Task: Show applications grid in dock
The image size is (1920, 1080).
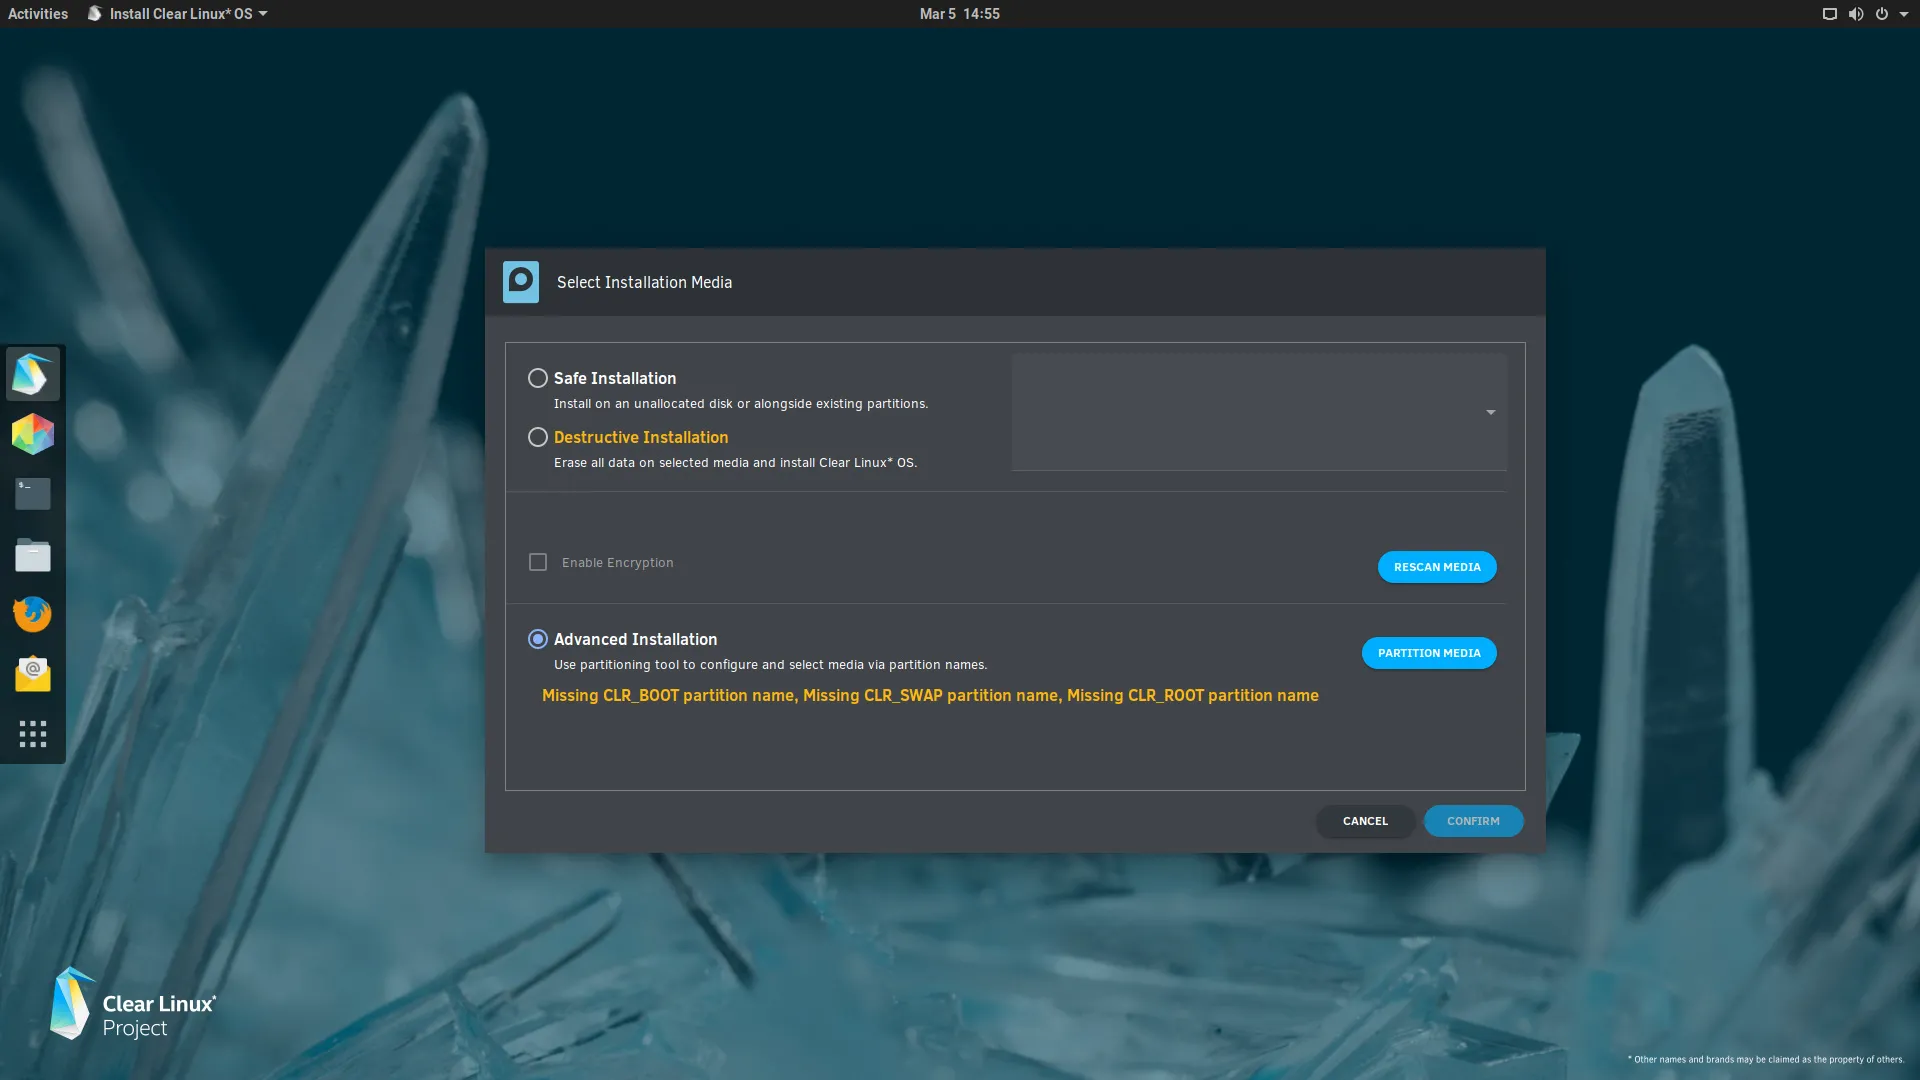Action: (x=33, y=734)
